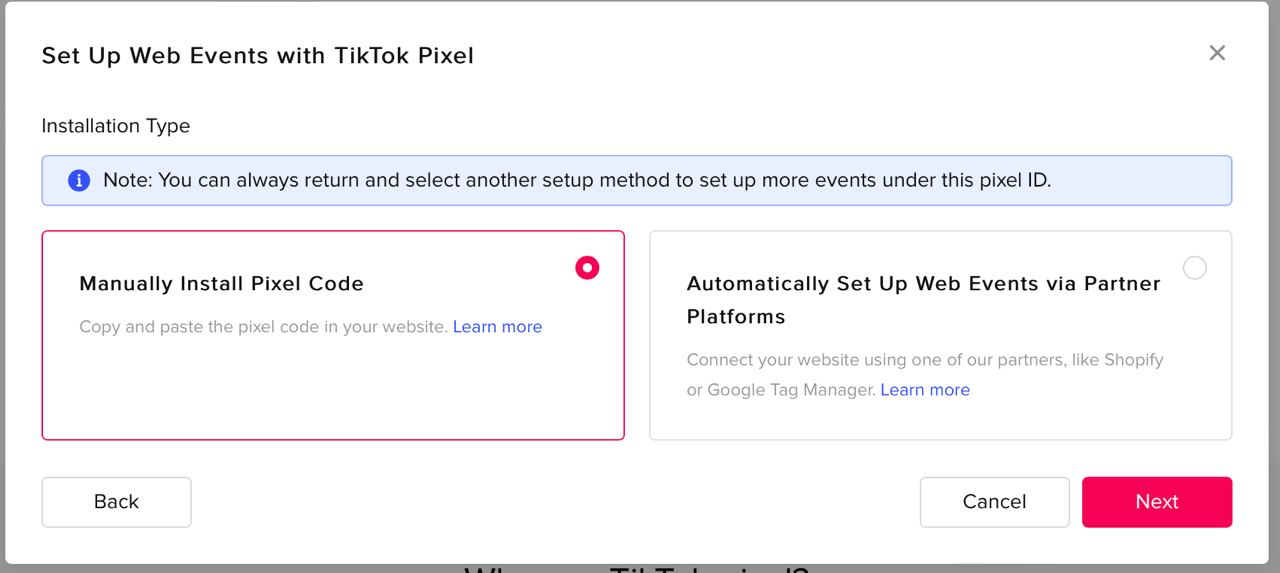Go back with the Back button
Image resolution: width=1280 pixels, height=573 pixels.
(x=116, y=502)
